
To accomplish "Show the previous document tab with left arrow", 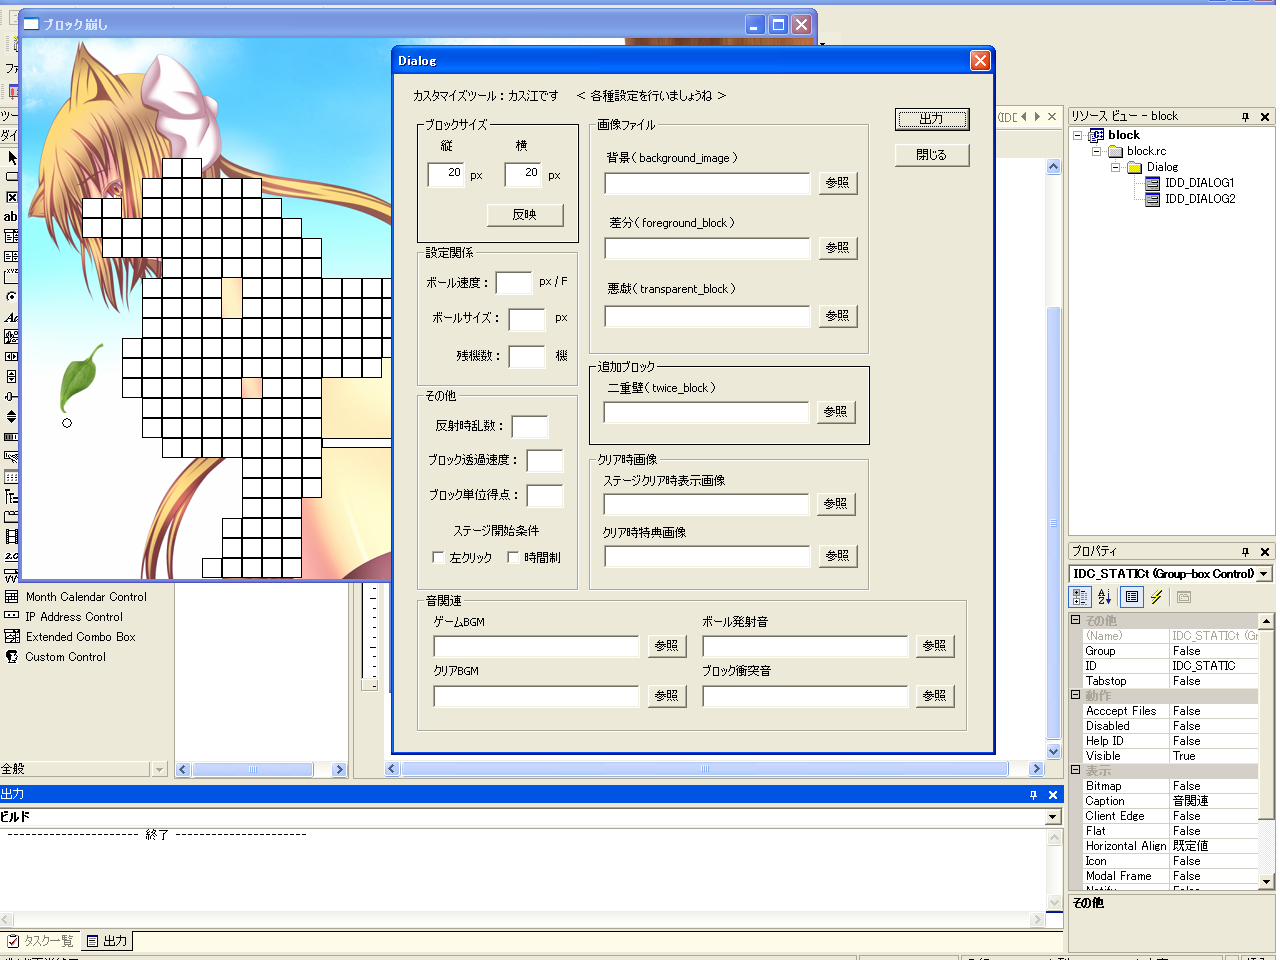I will click(x=1023, y=117).
